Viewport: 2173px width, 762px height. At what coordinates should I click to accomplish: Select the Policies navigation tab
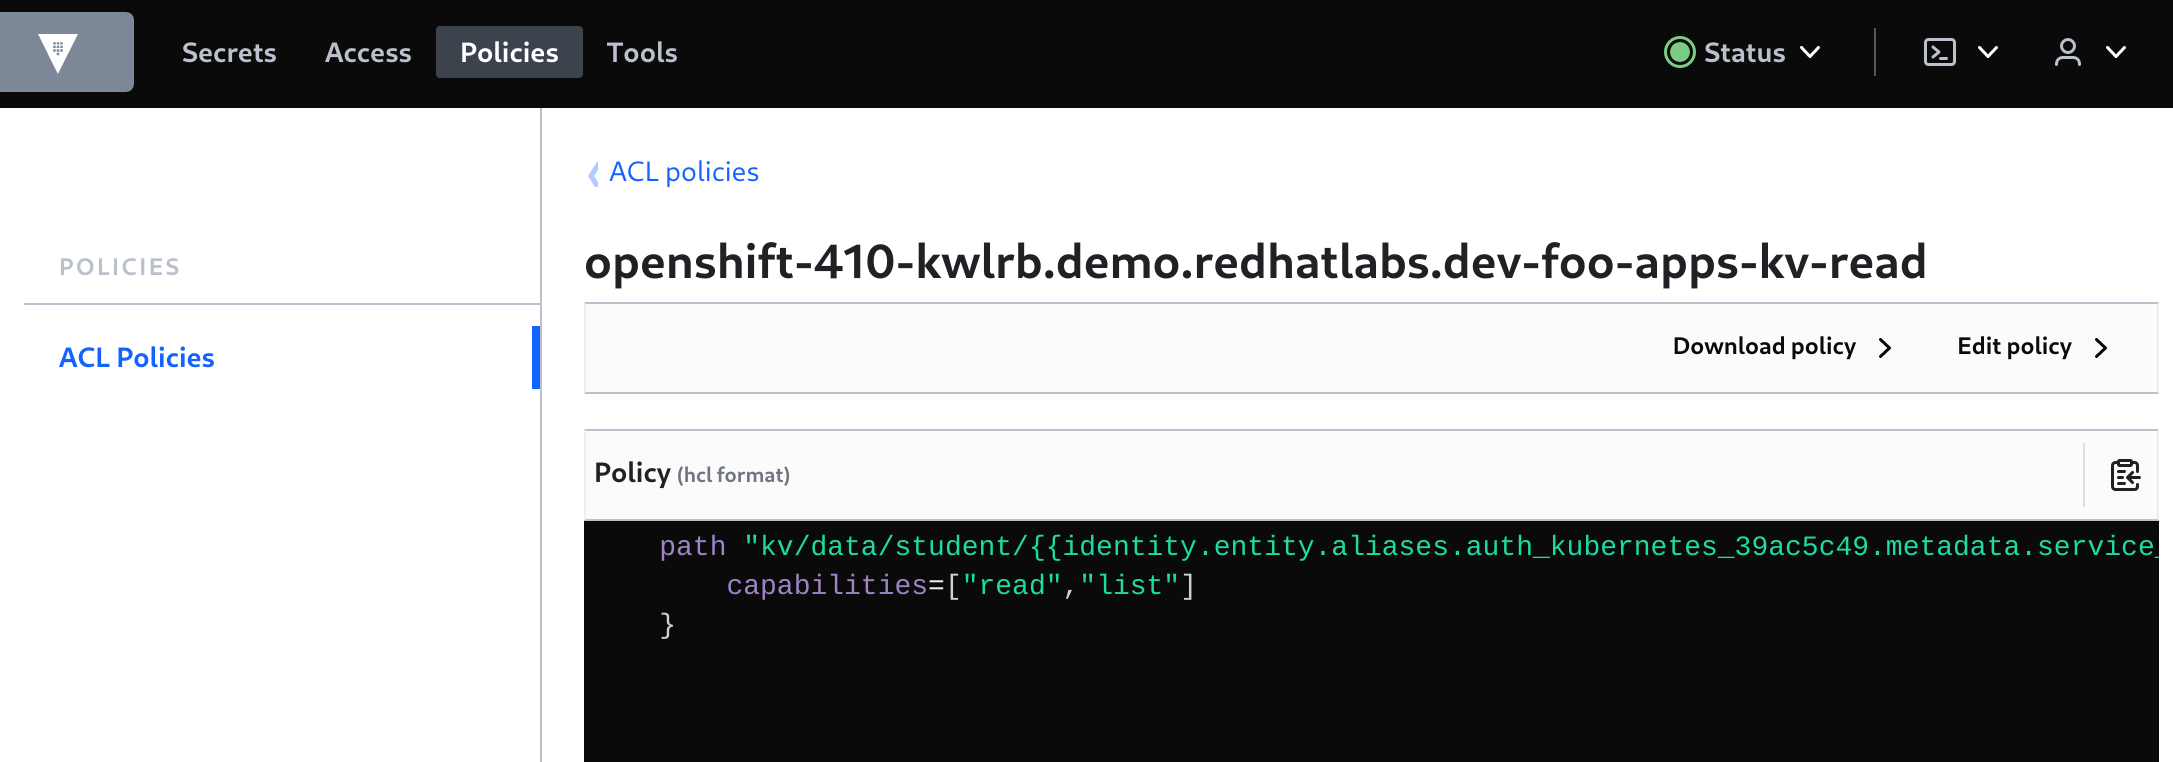509,52
